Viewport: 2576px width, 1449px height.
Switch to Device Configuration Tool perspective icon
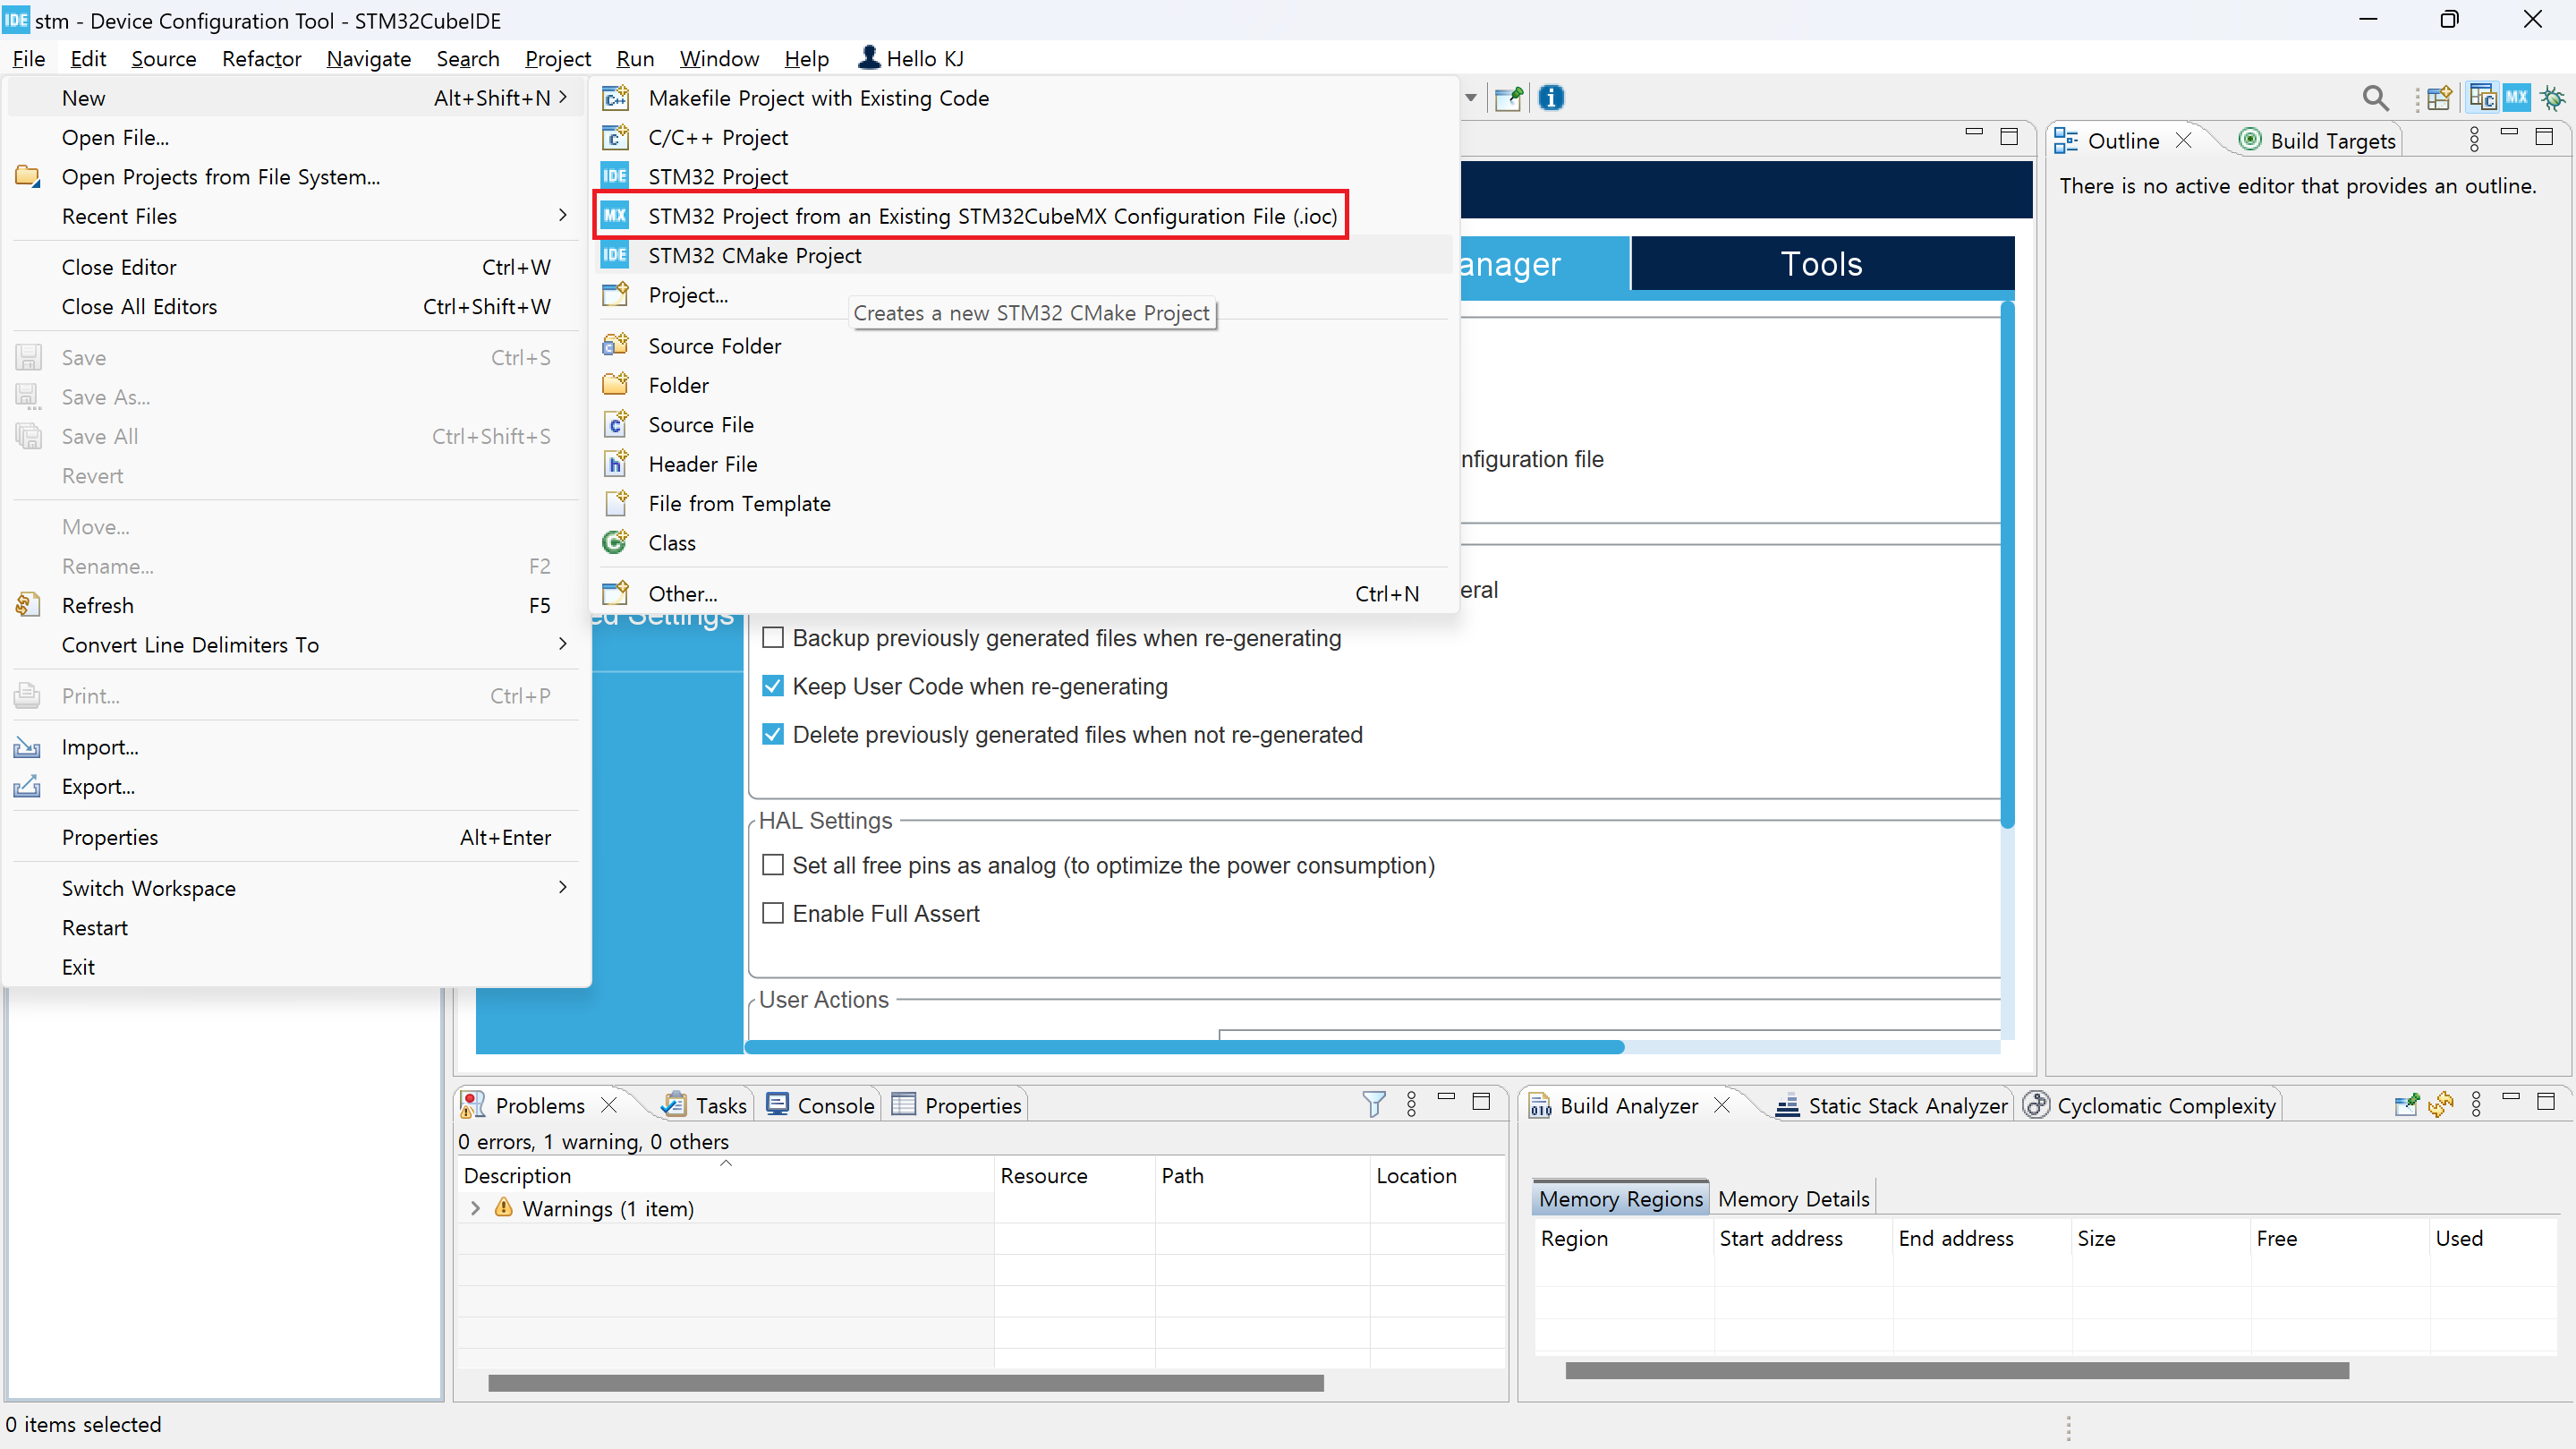(2517, 98)
